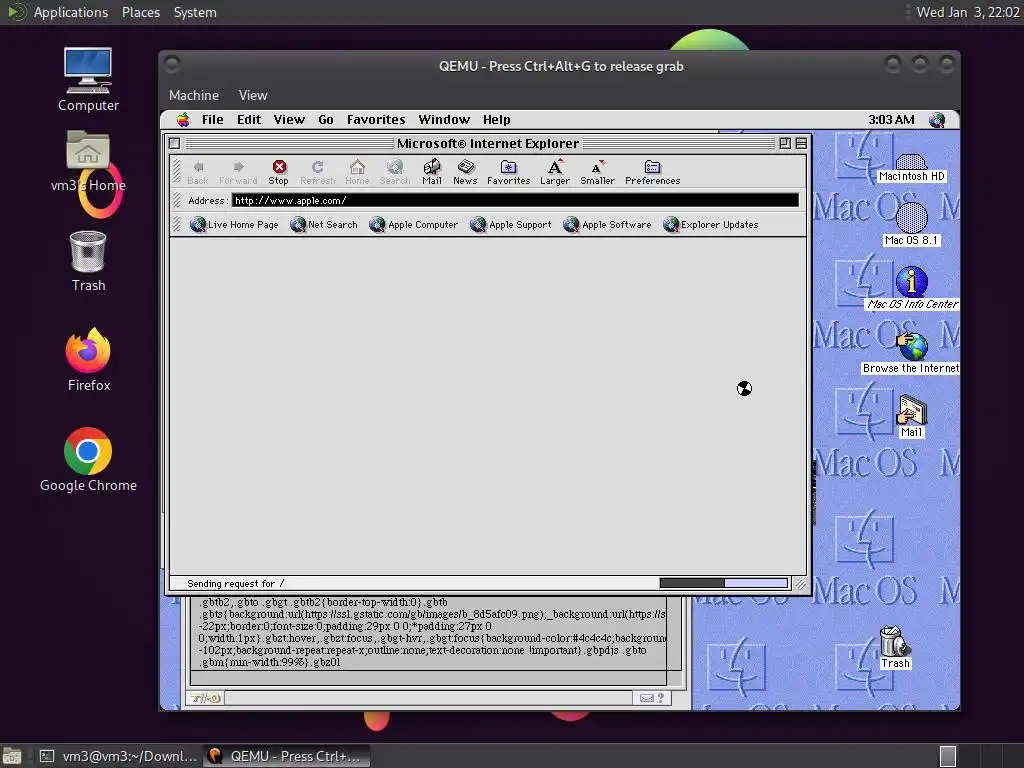Screen dimensions: 1024x768
Task: Click the QEMU taskbar item
Action: pyautogui.click(x=286, y=756)
